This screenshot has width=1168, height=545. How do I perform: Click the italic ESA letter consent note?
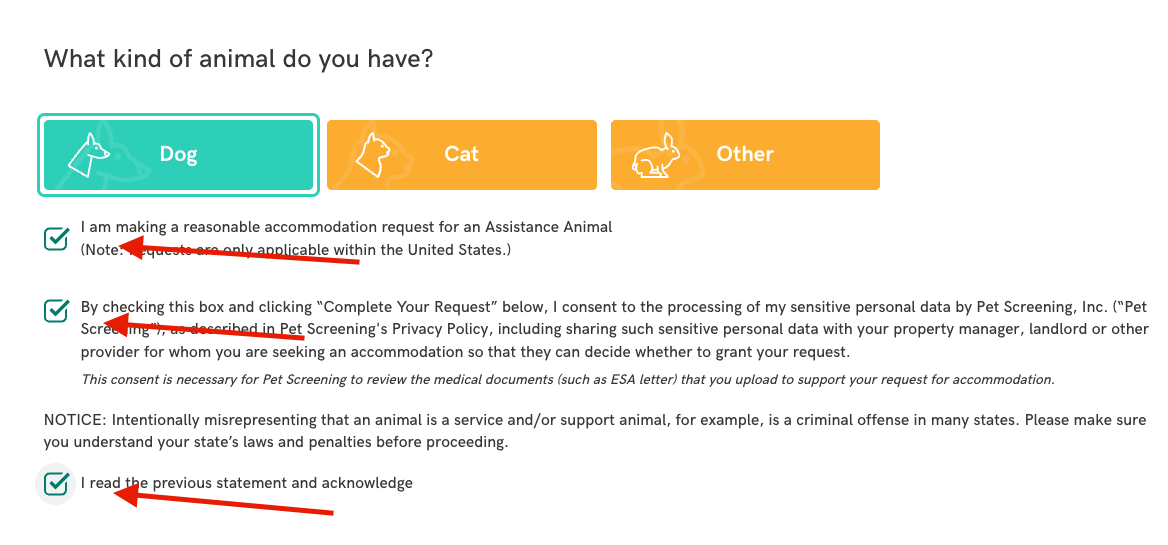pos(567,380)
